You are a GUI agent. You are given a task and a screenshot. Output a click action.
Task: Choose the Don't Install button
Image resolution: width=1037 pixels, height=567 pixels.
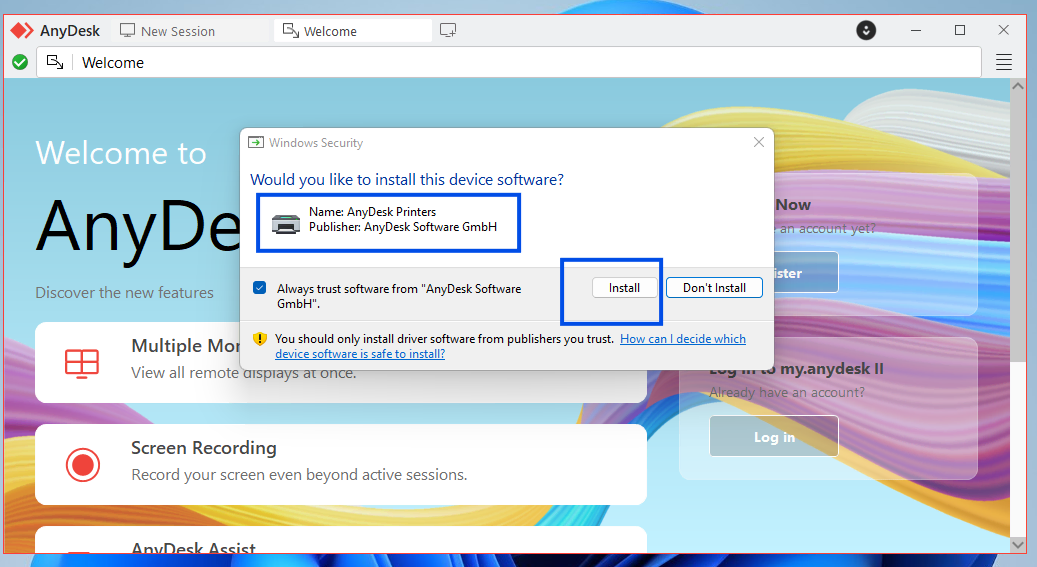pos(714,288)
